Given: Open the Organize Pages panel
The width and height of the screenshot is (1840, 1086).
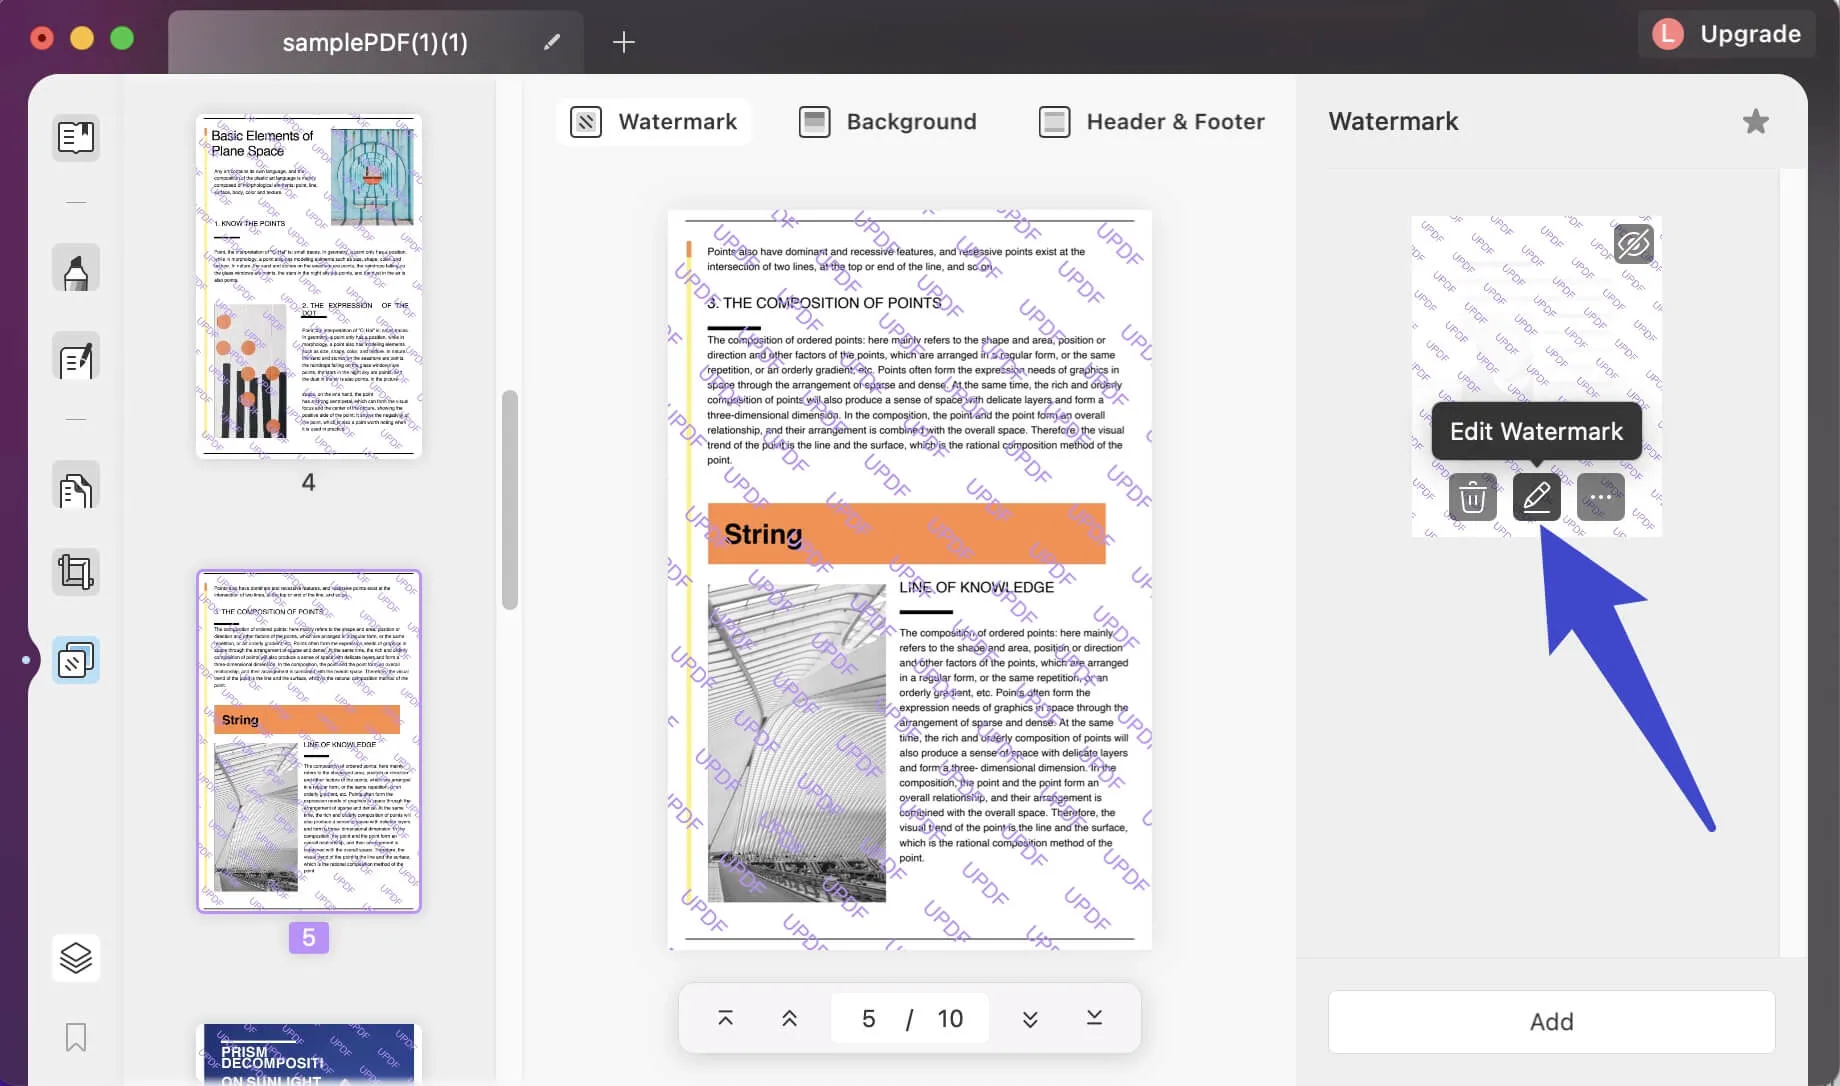Looking at the screenshot, I should [x=75, y=486].
